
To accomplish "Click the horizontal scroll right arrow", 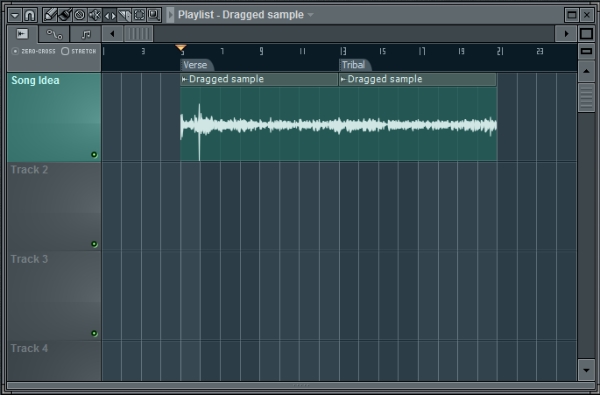I will (566, 34).
